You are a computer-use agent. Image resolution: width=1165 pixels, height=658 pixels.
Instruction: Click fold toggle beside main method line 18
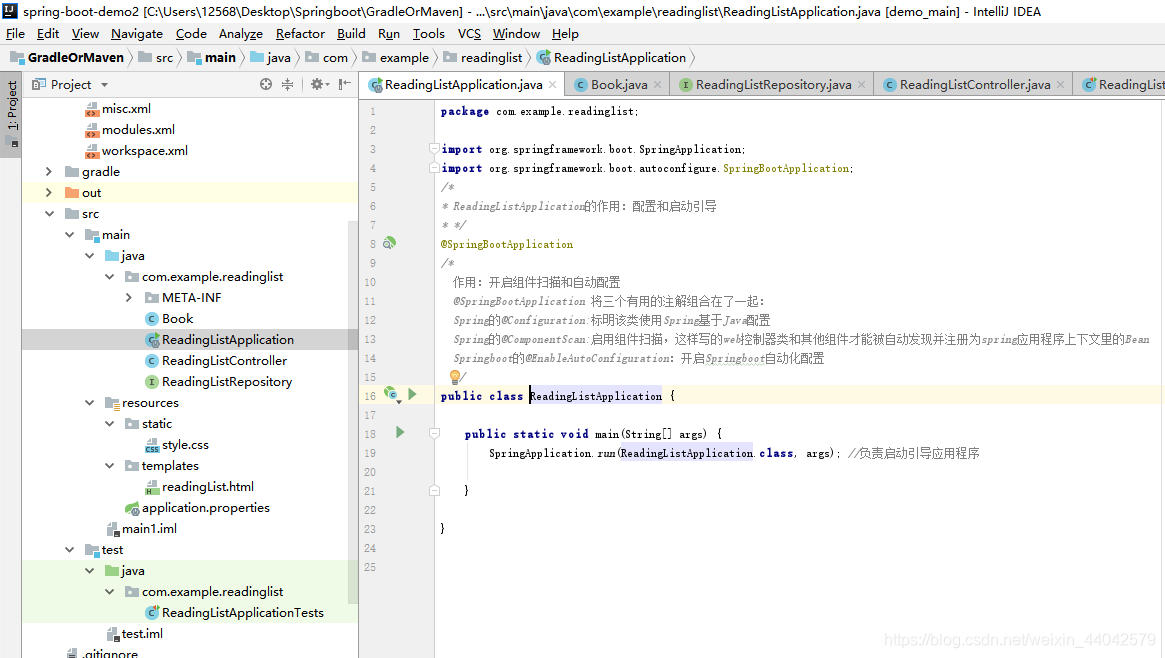pyautogui.click(x=435, y=433)
